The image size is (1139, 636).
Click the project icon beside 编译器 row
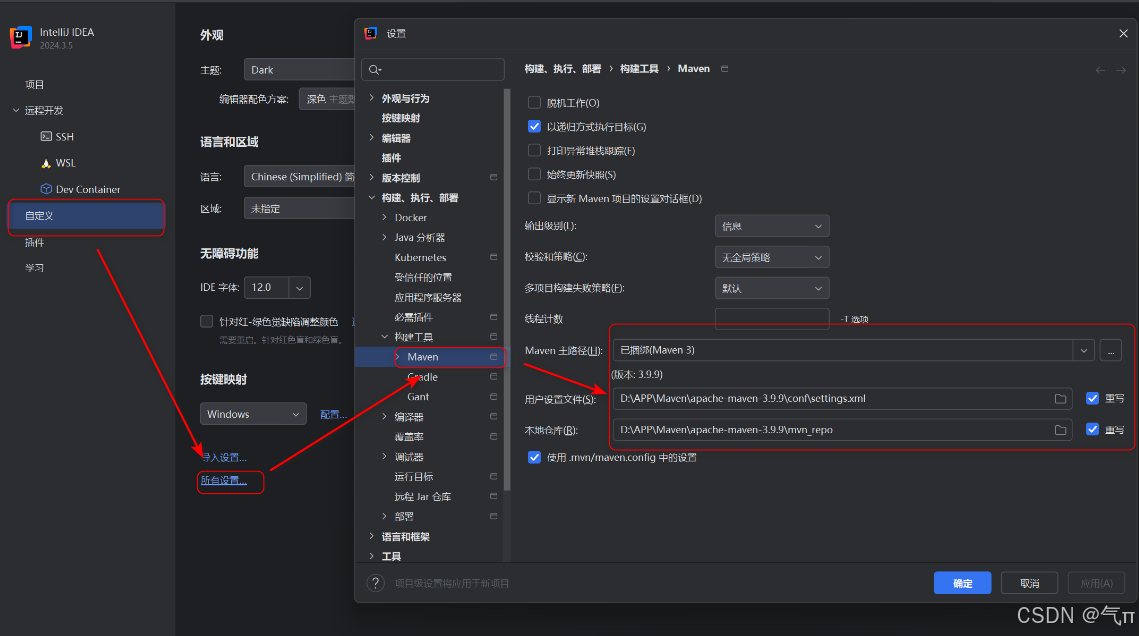[x=493, y=417]
